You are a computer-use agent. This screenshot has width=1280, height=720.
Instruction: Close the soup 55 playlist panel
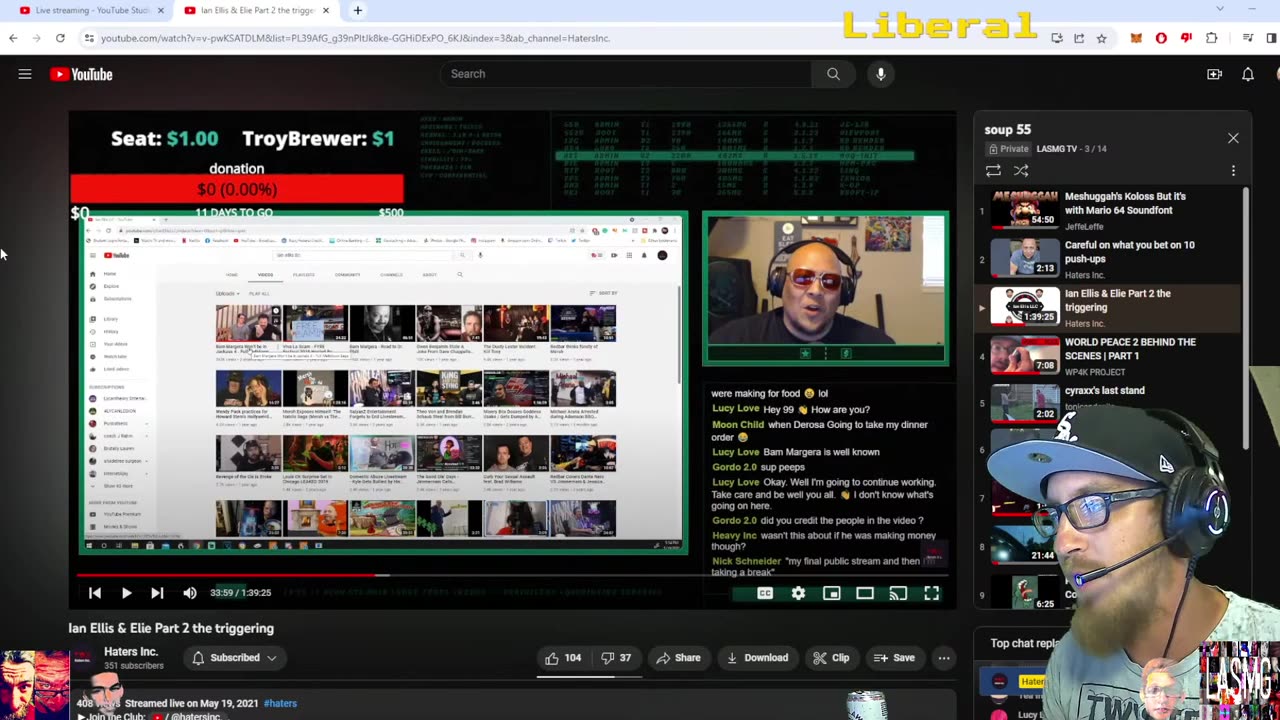[x=1233, y=138]
